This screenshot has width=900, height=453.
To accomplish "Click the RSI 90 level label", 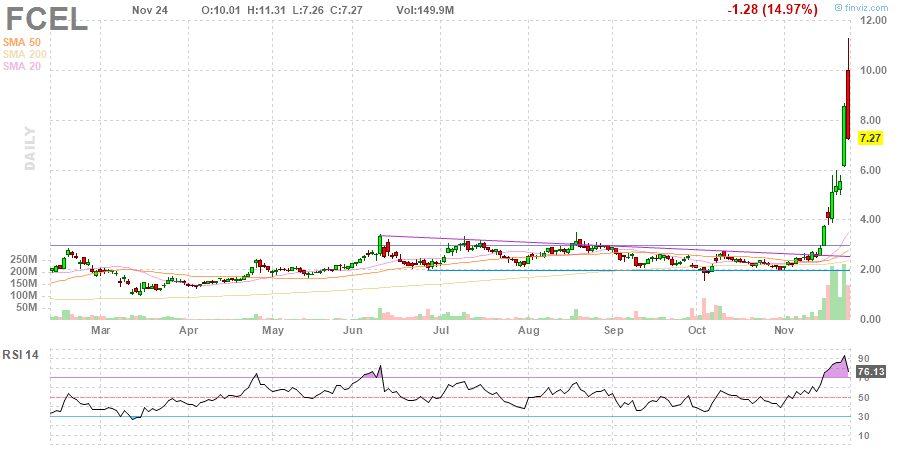I will (863, 359).
